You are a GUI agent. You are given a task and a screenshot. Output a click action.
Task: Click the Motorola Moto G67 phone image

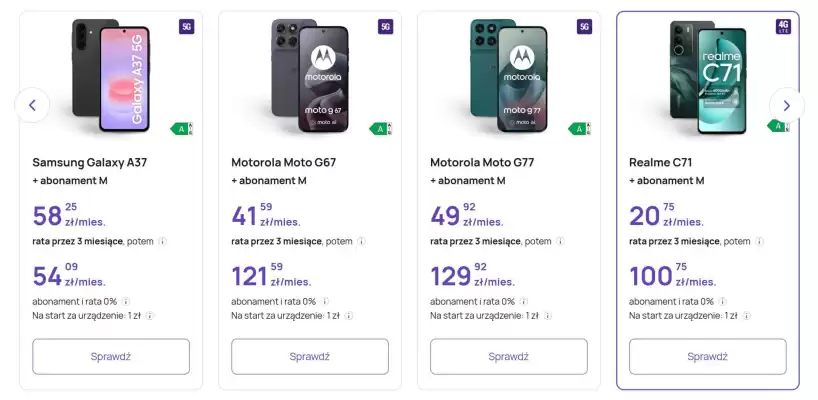tap(310, 75)
